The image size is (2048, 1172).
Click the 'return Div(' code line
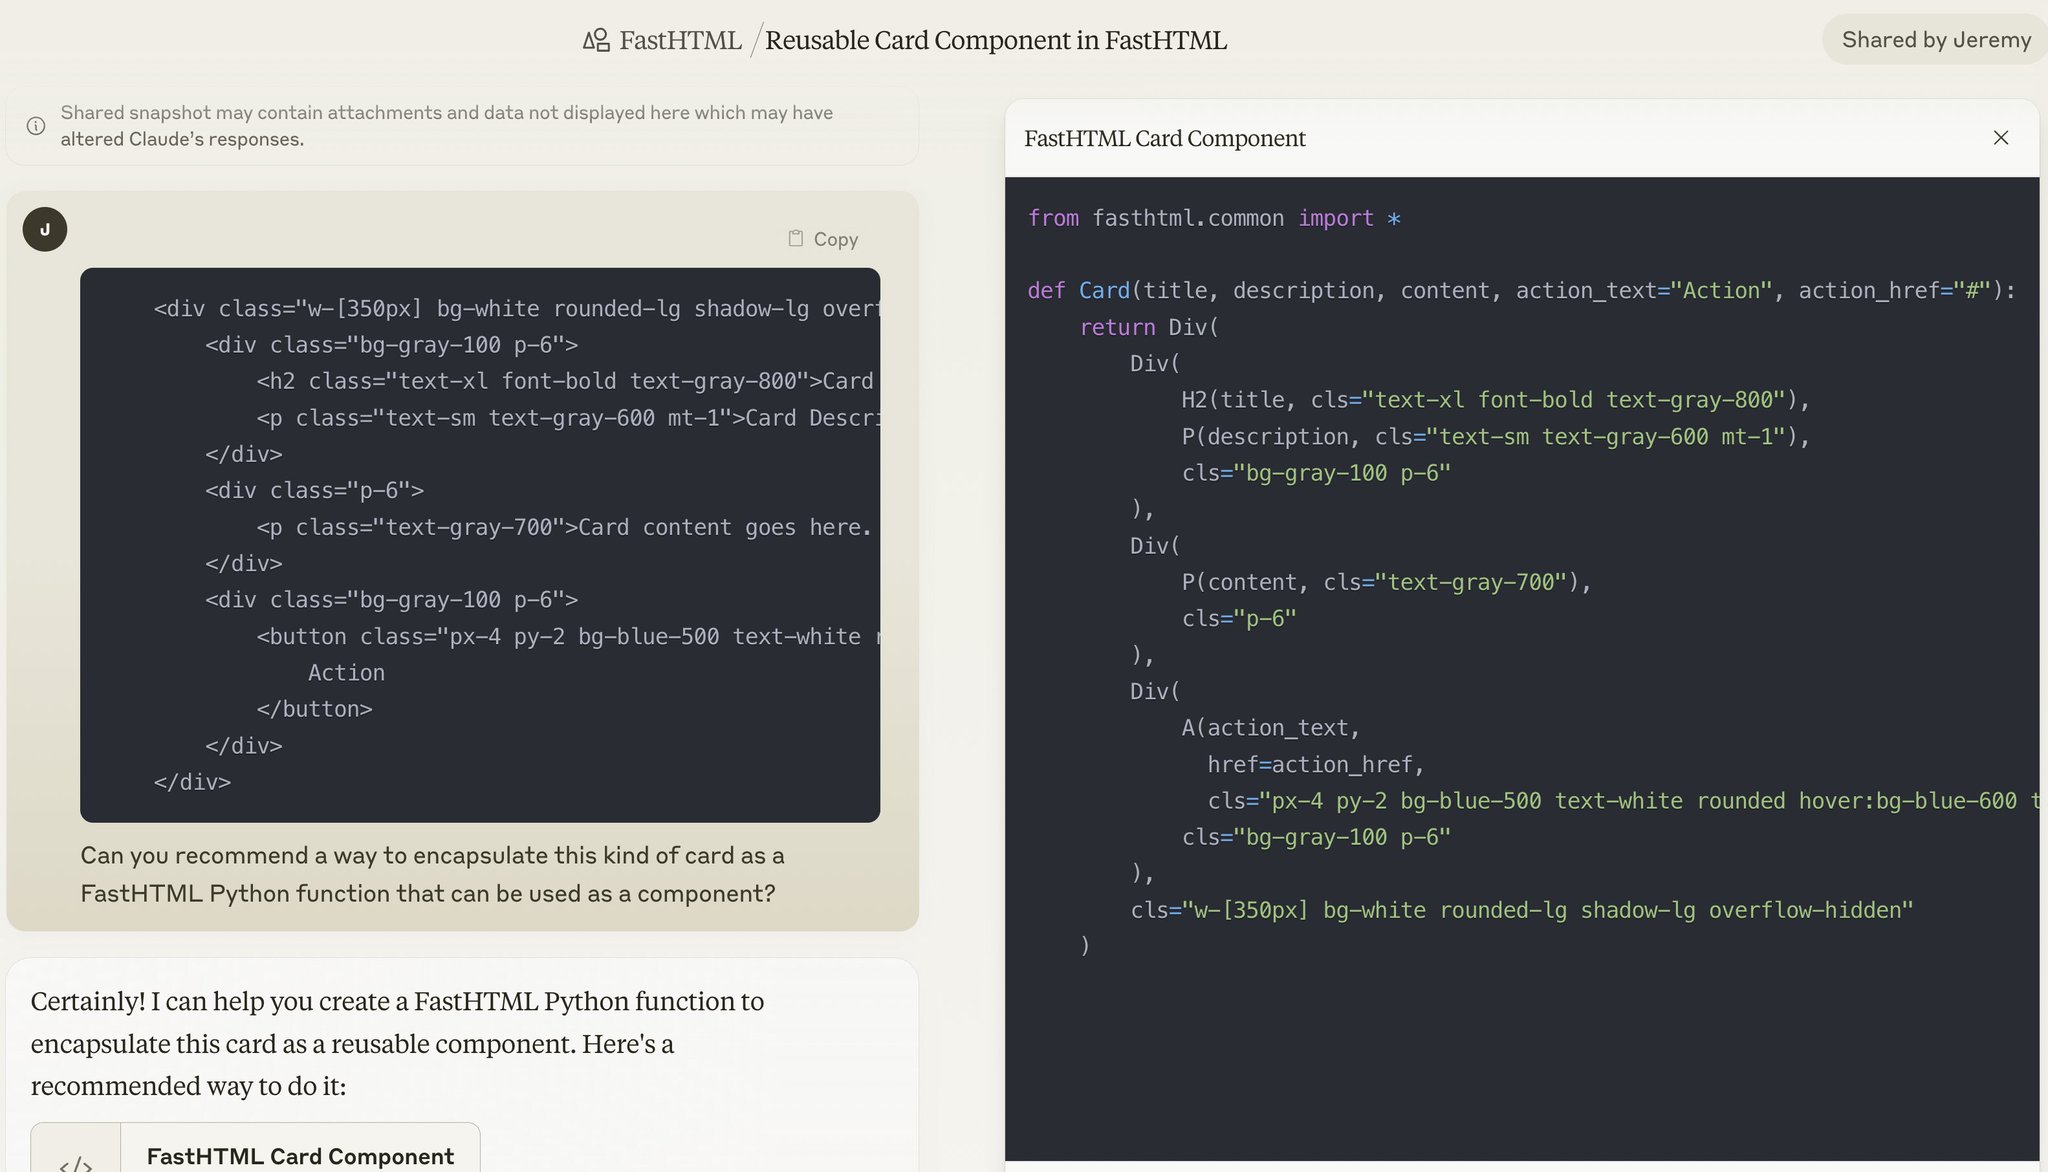[1149, 327]
